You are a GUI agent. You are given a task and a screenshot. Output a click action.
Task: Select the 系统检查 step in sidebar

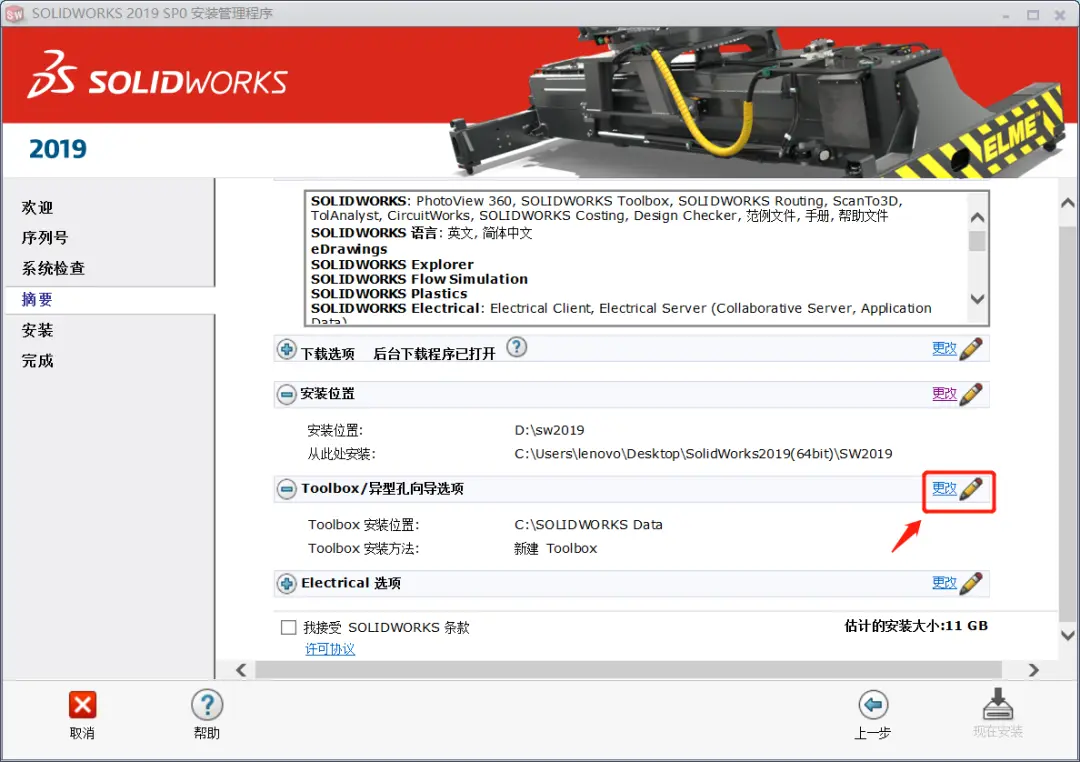tap(53, 268)
